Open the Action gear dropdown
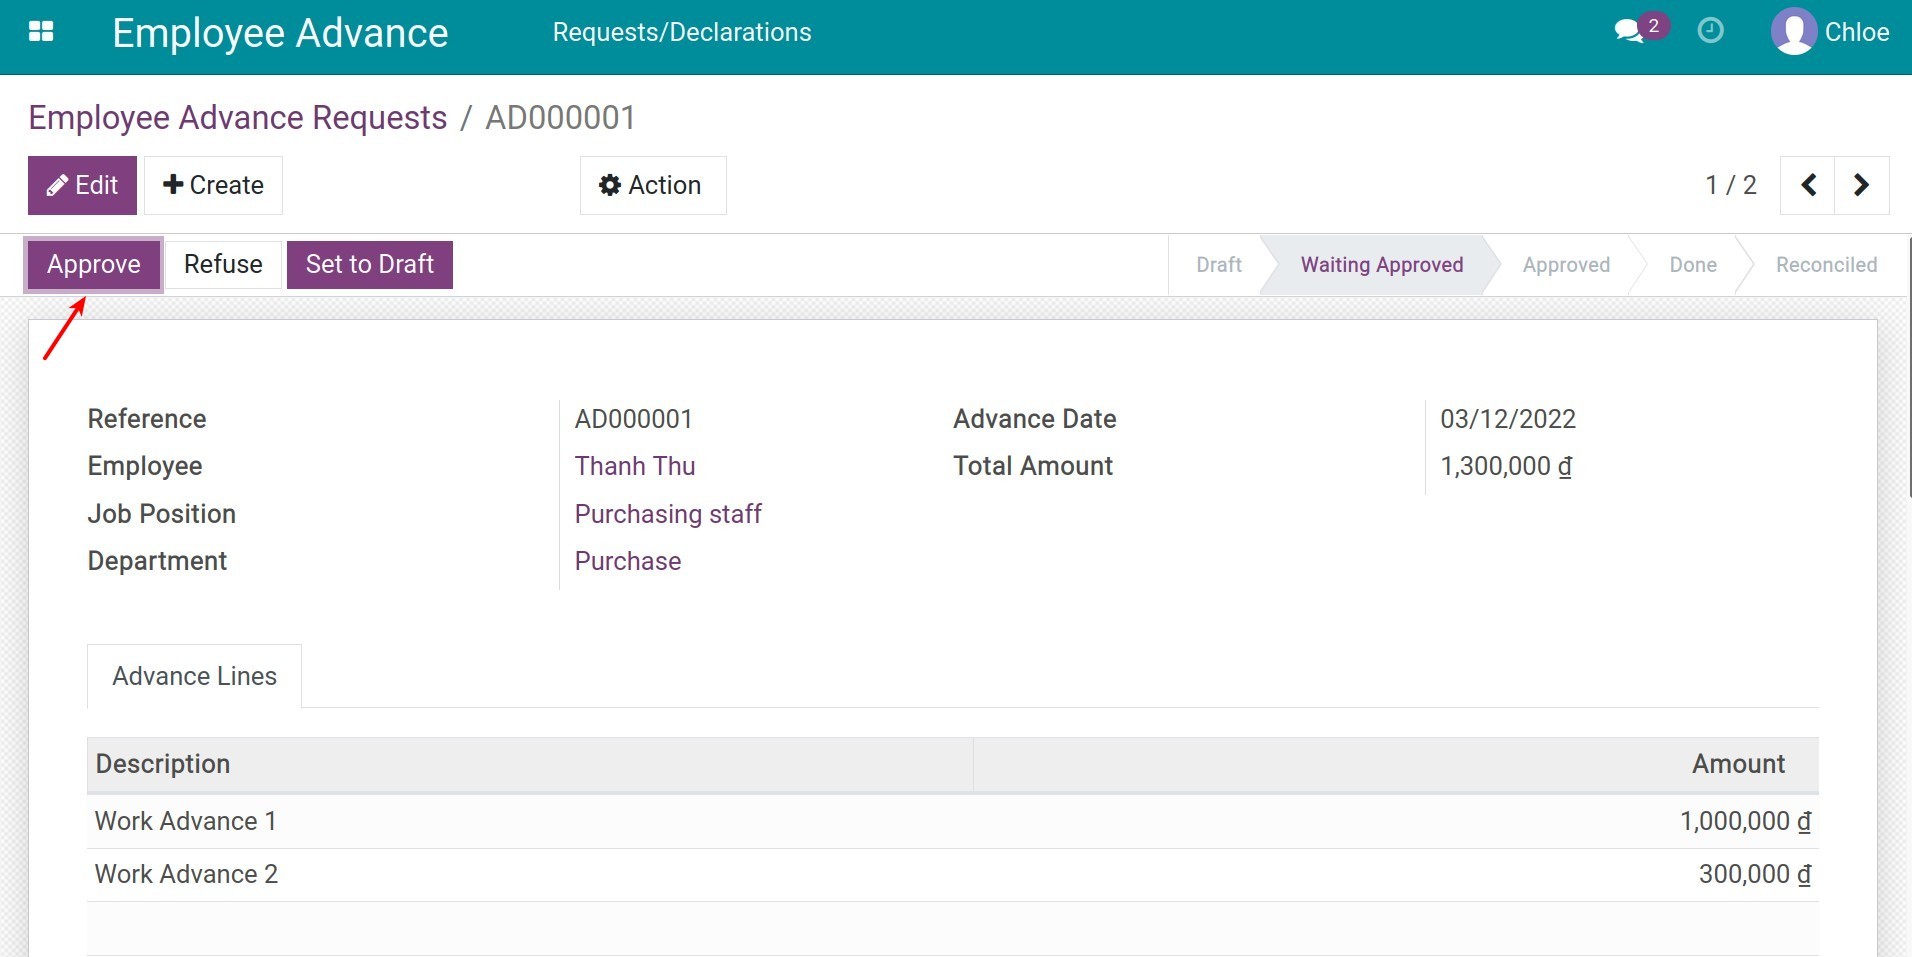Viewport: 1912px width, 957px height. coord(652,185)
